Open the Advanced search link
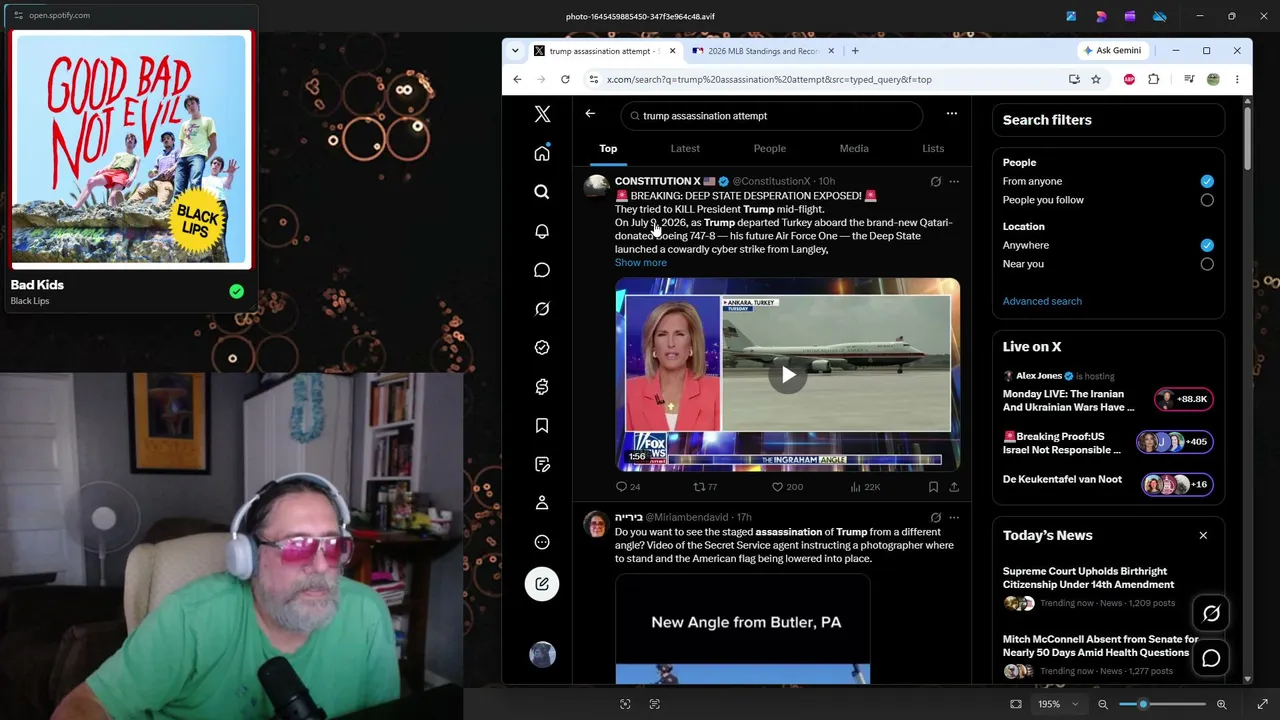Image resolution: width=1280 pixels, height=720 pixels. (1042, 301)
